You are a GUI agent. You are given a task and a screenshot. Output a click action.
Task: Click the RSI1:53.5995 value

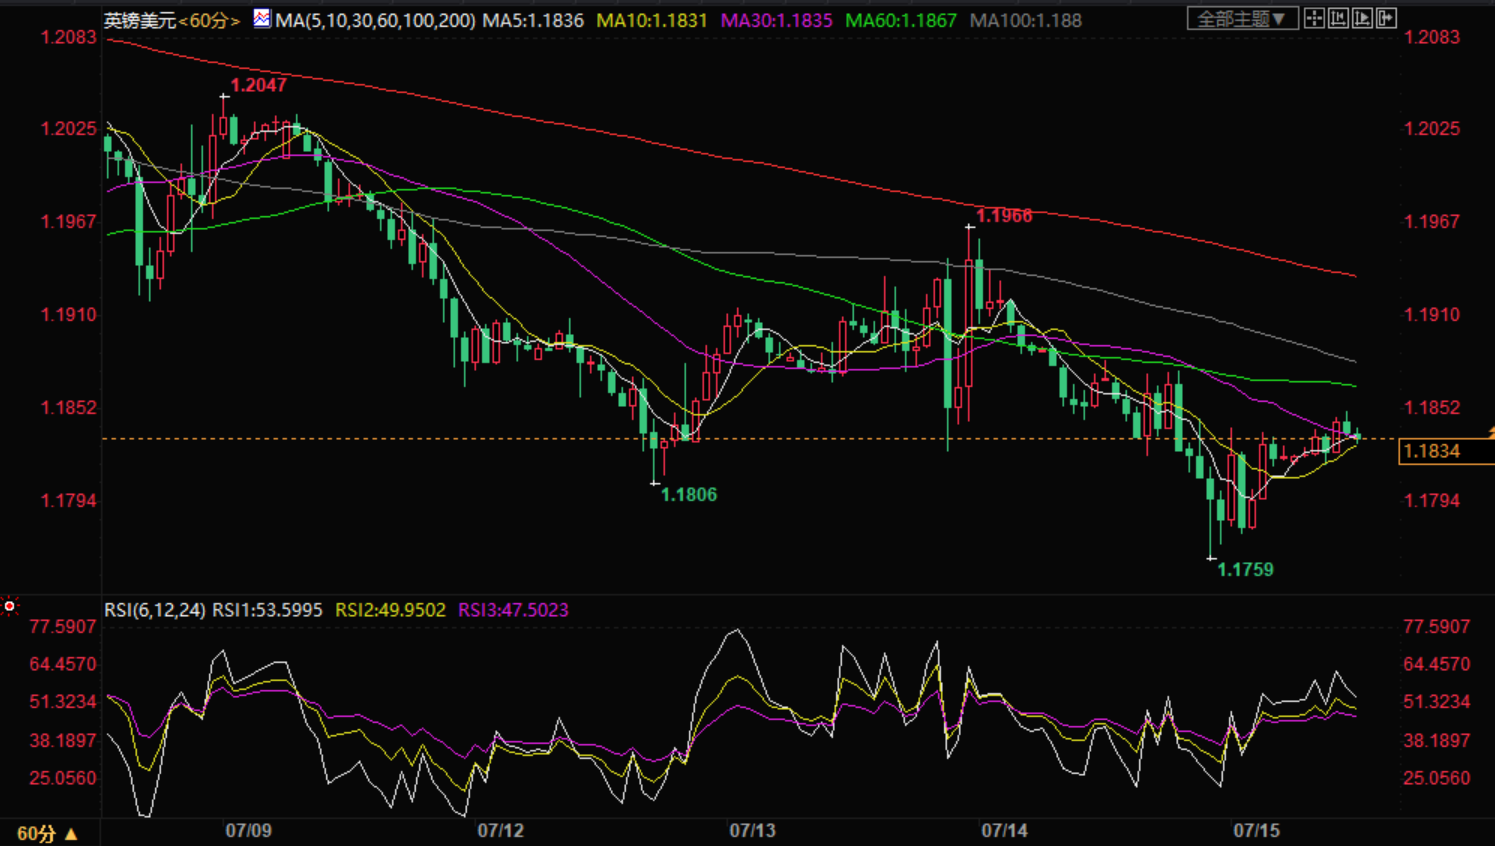[x=268, y=610]
